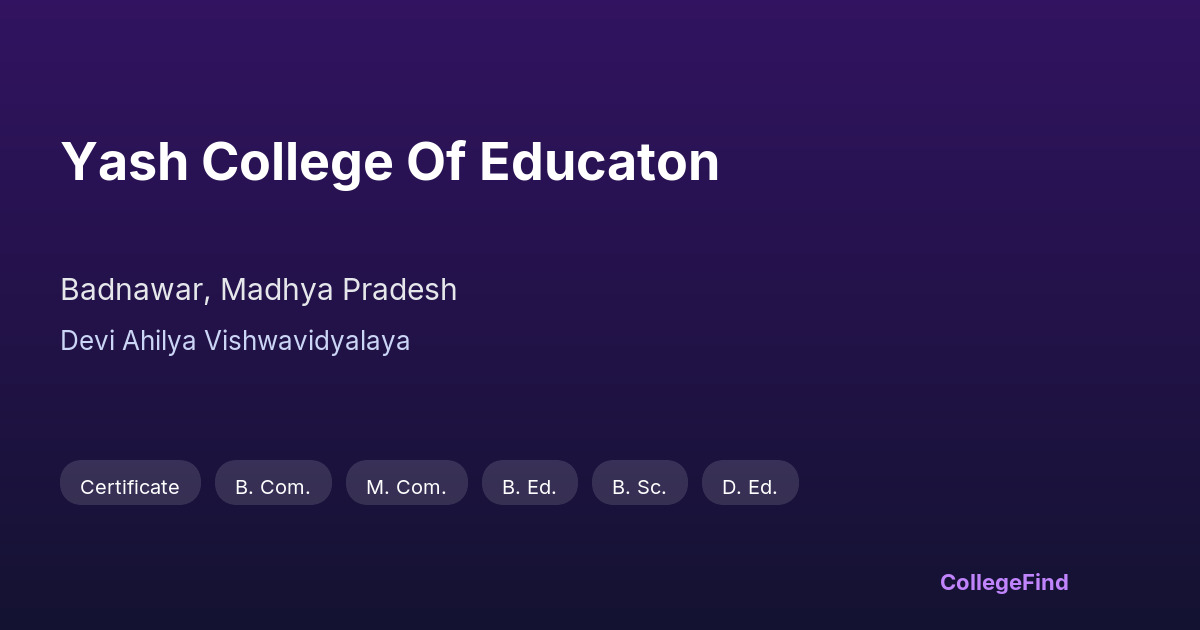Choose the B. Com. course tag

point(273,487)
